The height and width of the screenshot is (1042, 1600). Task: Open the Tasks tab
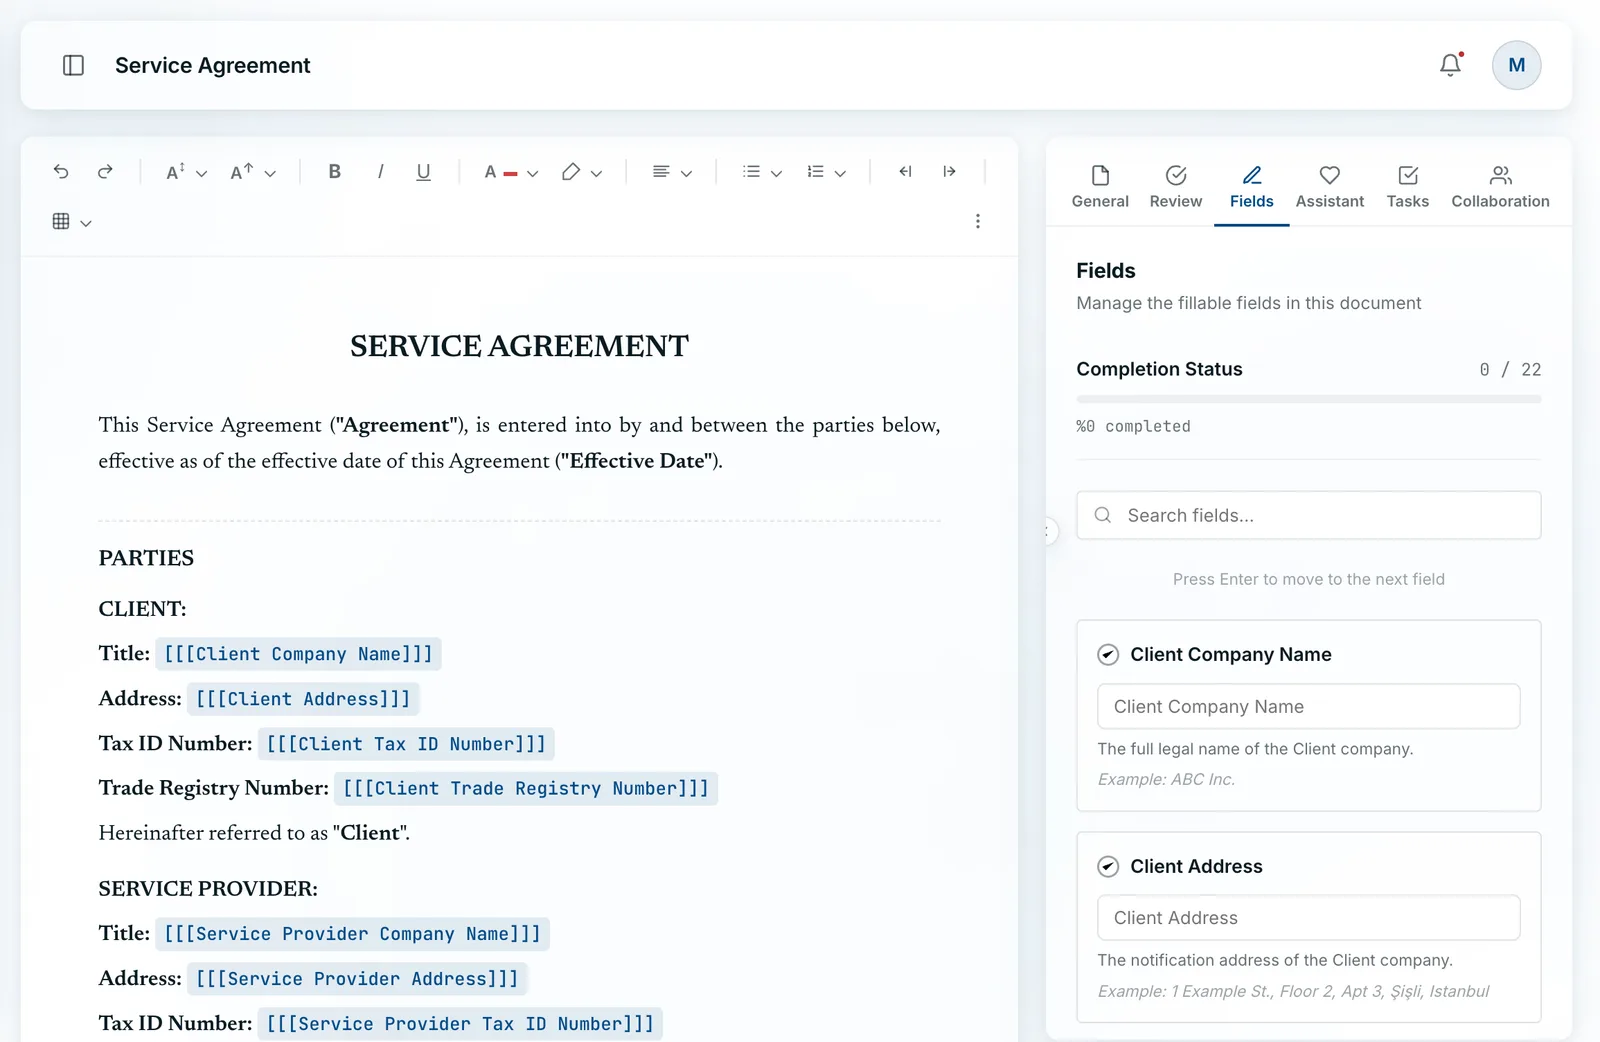[x=1407, y=187]
